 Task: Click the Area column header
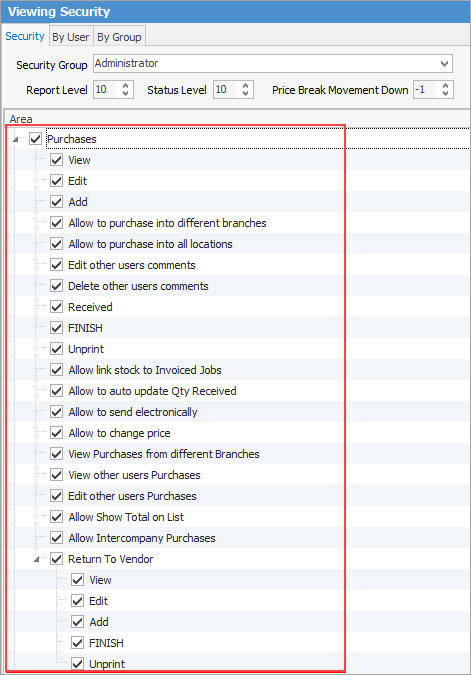tap(237, 118)
